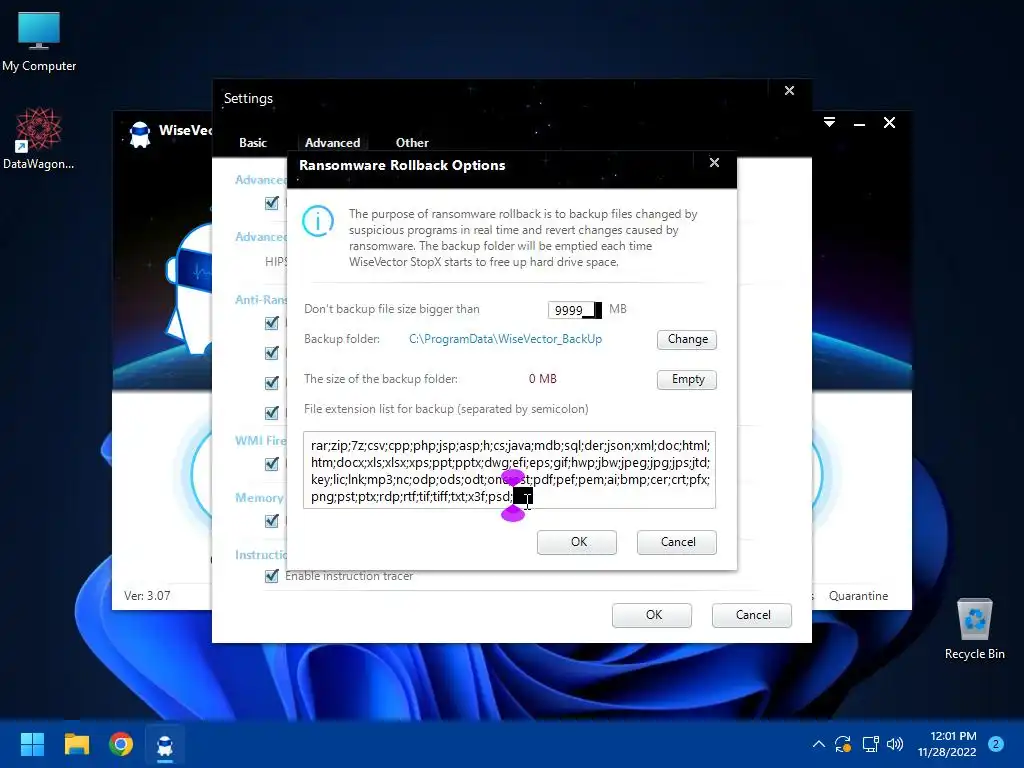Close the Settings window
Viewport: 1024px width, 768px height.
pos(790,91)
